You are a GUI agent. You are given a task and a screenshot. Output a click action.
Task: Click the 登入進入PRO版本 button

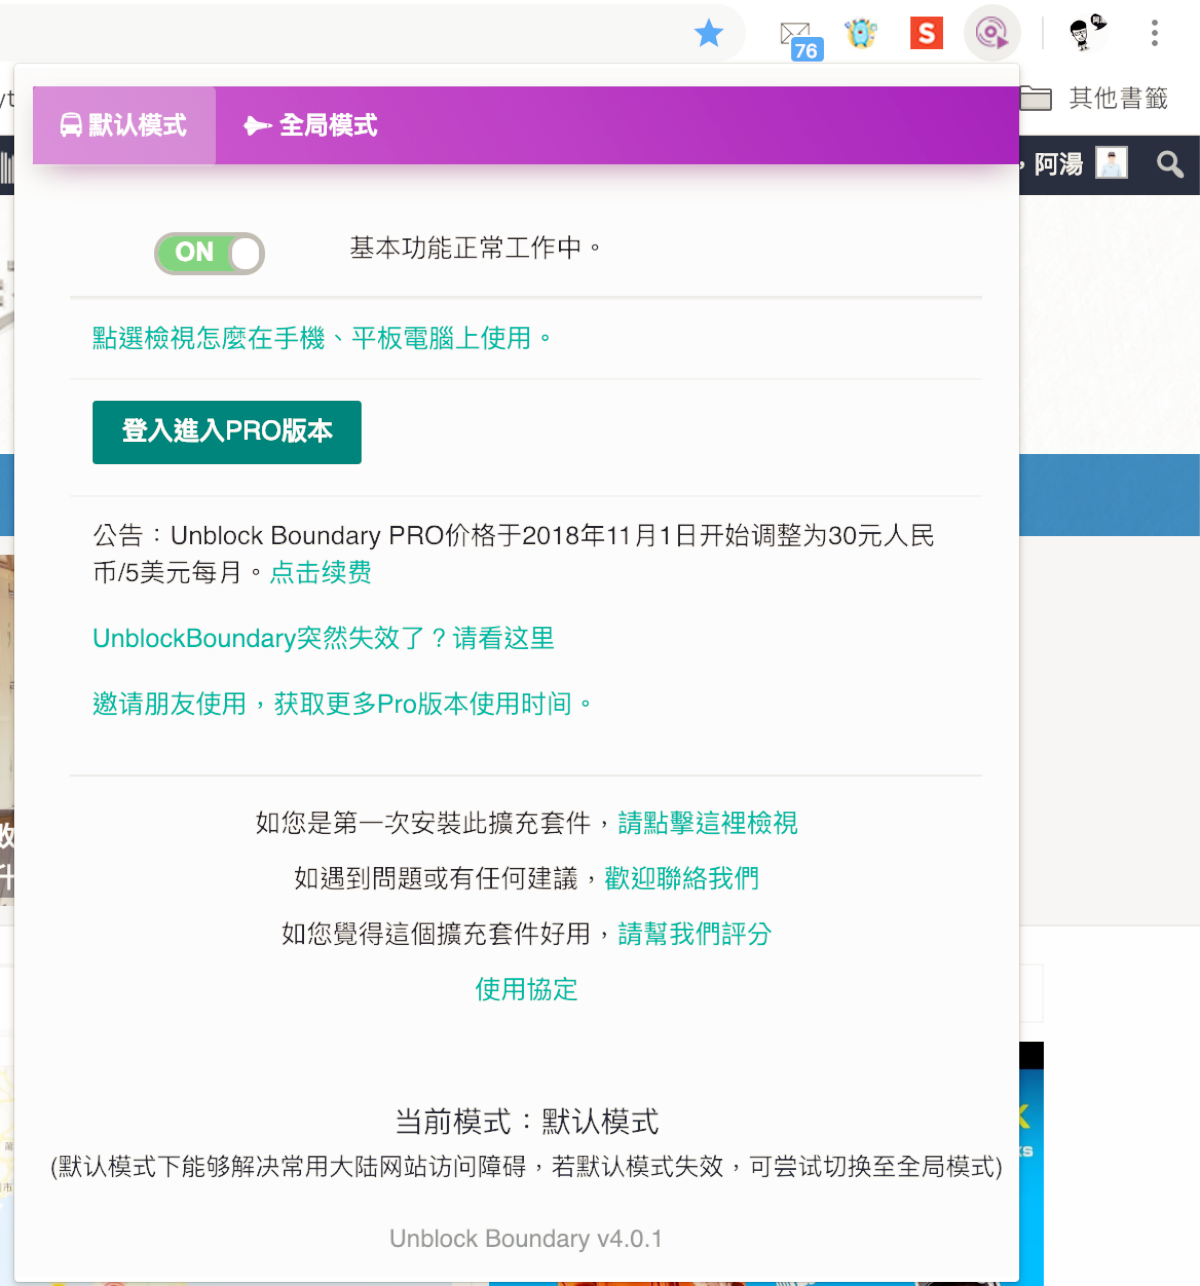227,432
